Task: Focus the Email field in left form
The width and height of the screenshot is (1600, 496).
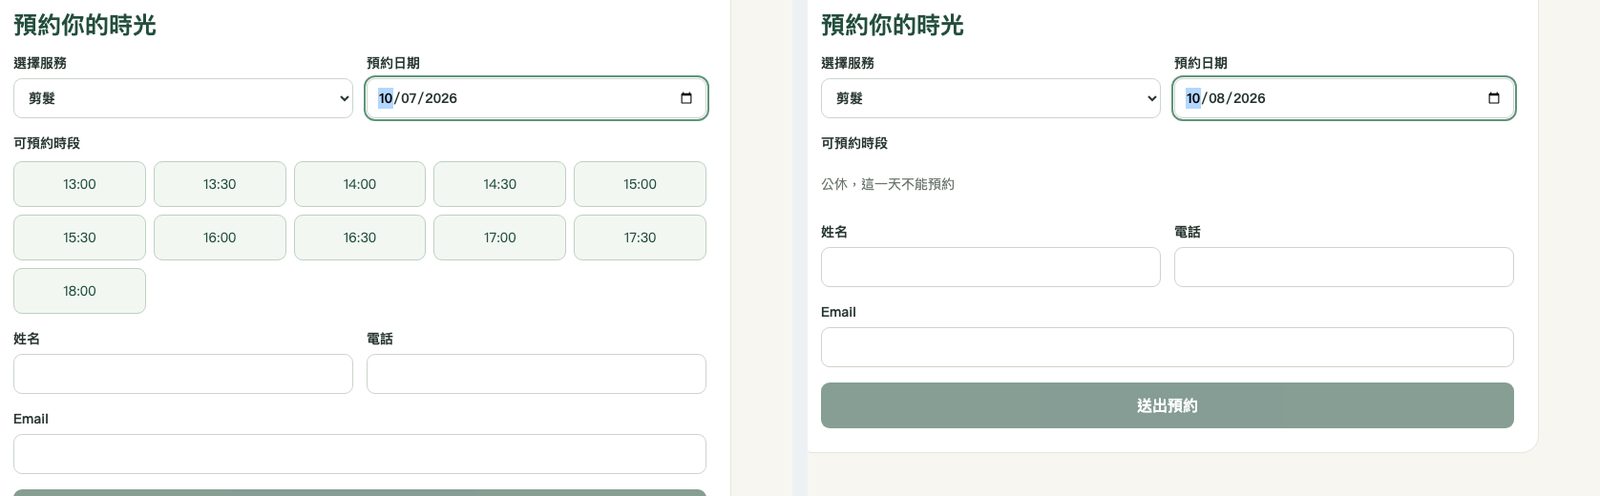Action: (x=360, y=454)
